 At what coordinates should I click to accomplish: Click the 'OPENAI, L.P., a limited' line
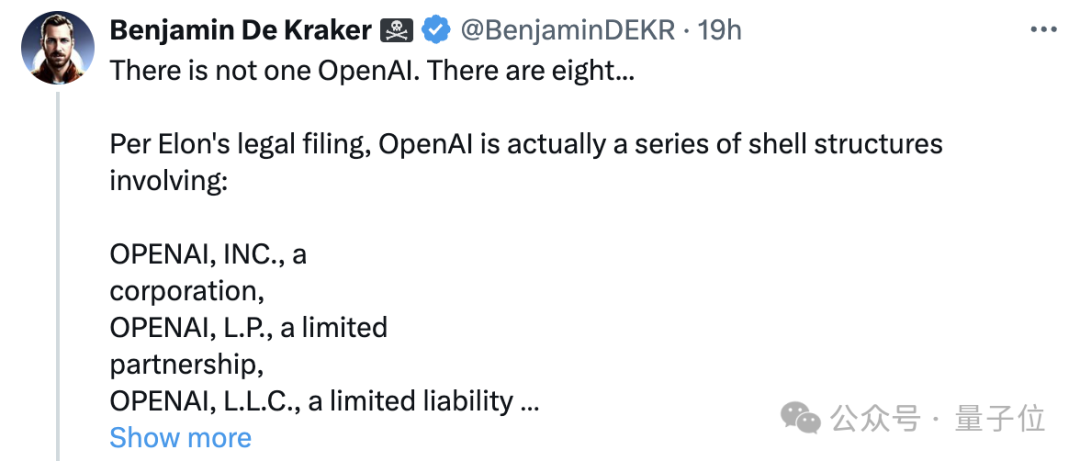coord(248,327)
